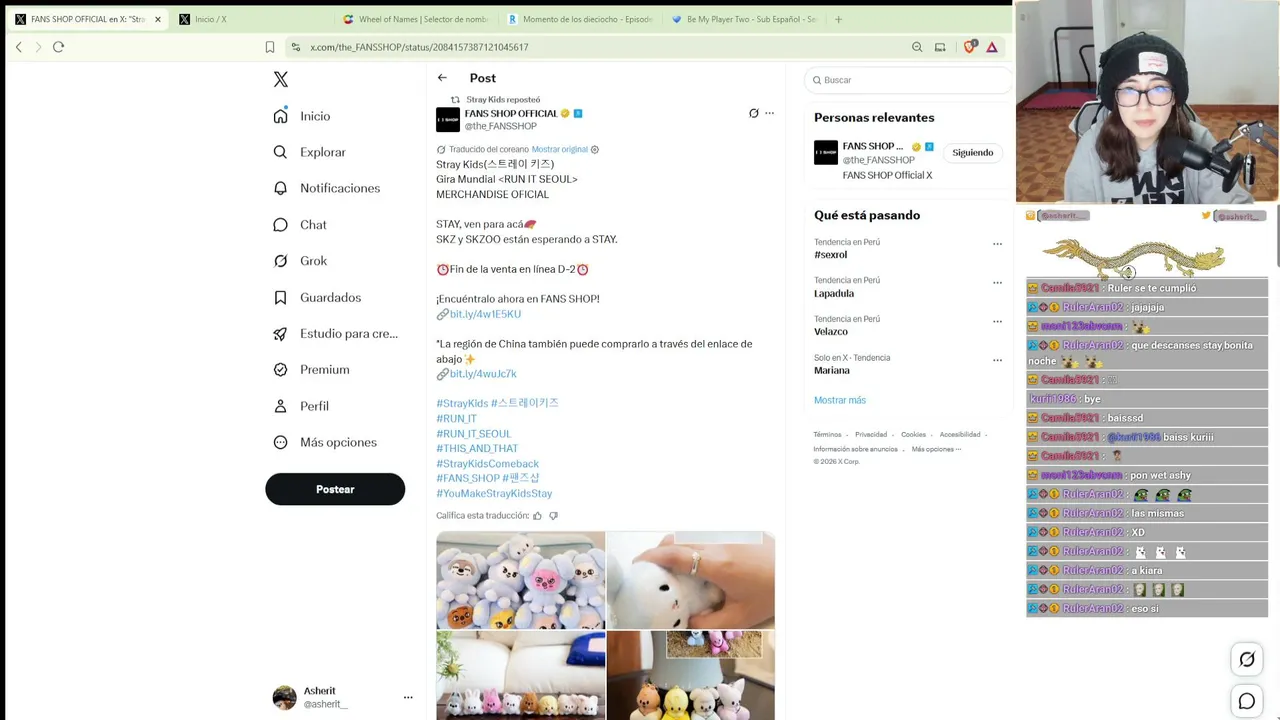
Task: Open the #StrayKidsComeback hashtag
Action: click(487, 464)
